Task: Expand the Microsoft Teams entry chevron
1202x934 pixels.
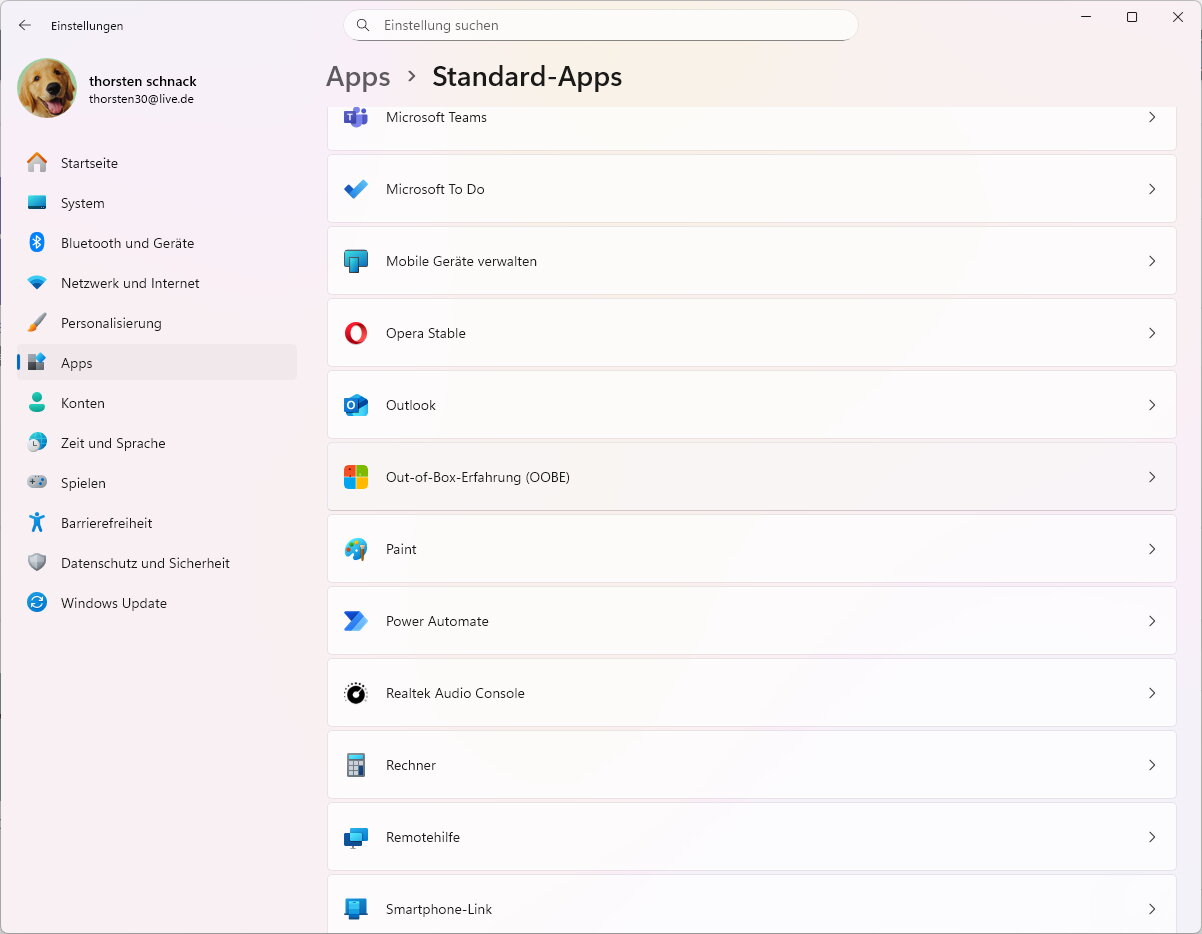Action: coord(1152,117)
